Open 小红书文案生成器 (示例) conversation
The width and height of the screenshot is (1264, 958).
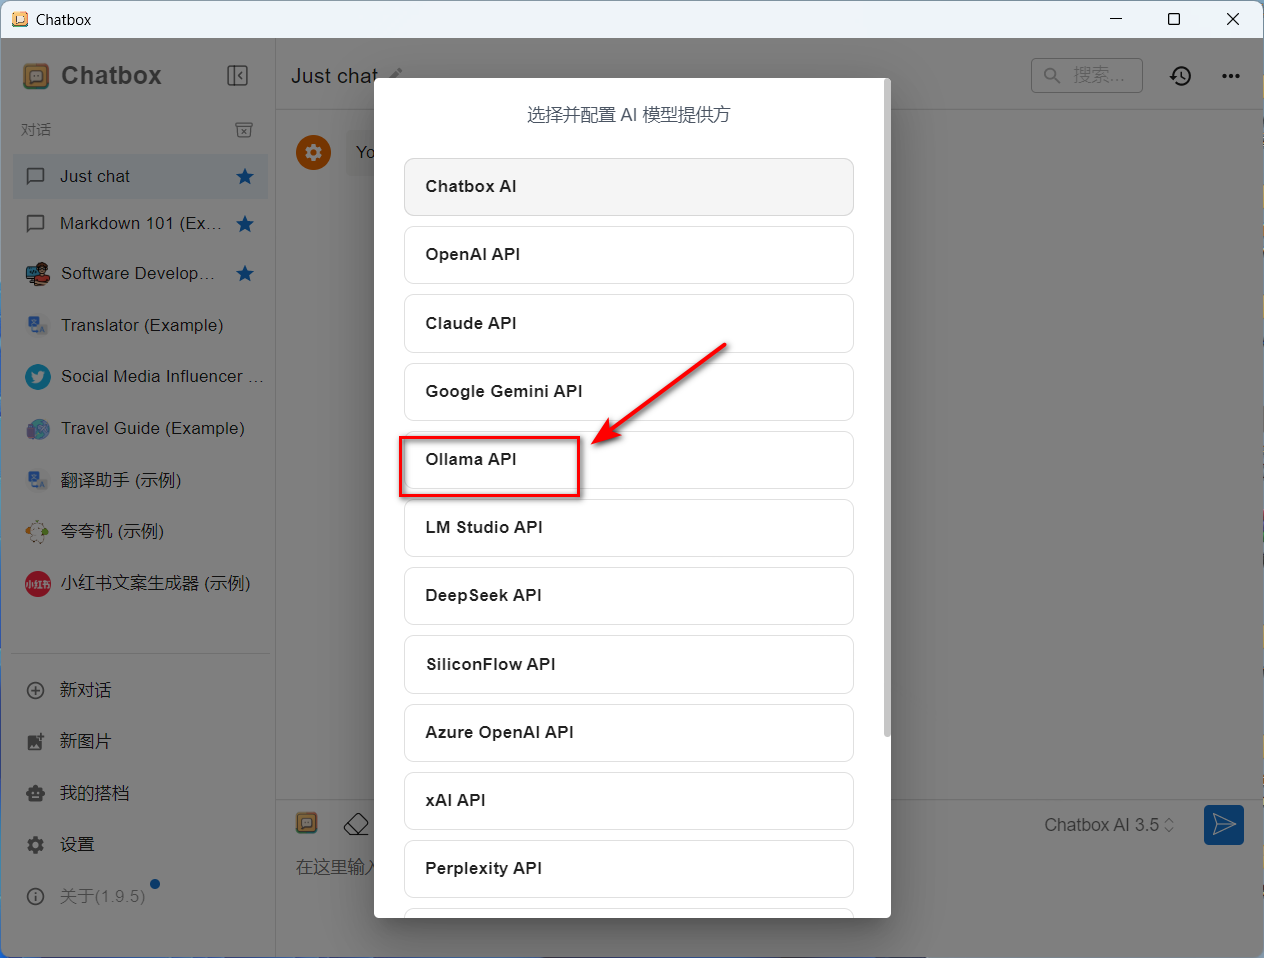[140, 584]
